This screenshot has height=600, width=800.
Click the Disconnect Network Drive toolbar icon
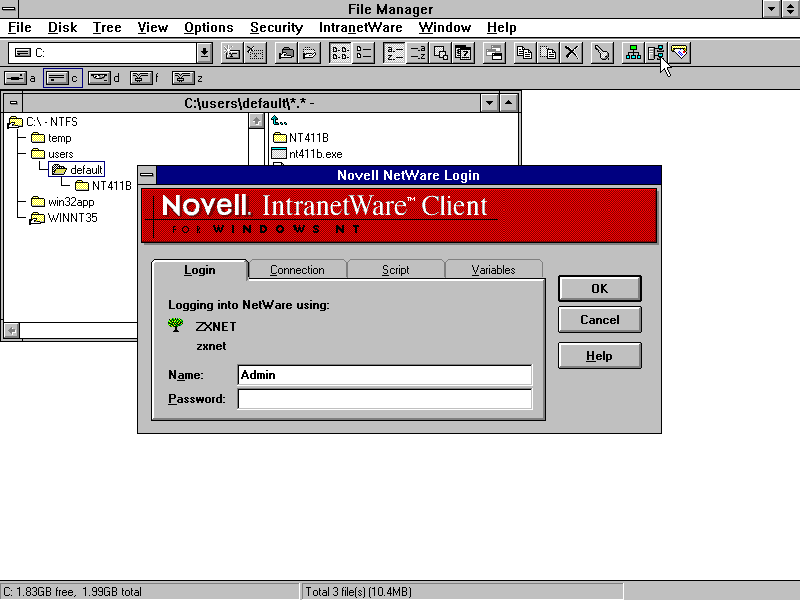pos(256,53)
